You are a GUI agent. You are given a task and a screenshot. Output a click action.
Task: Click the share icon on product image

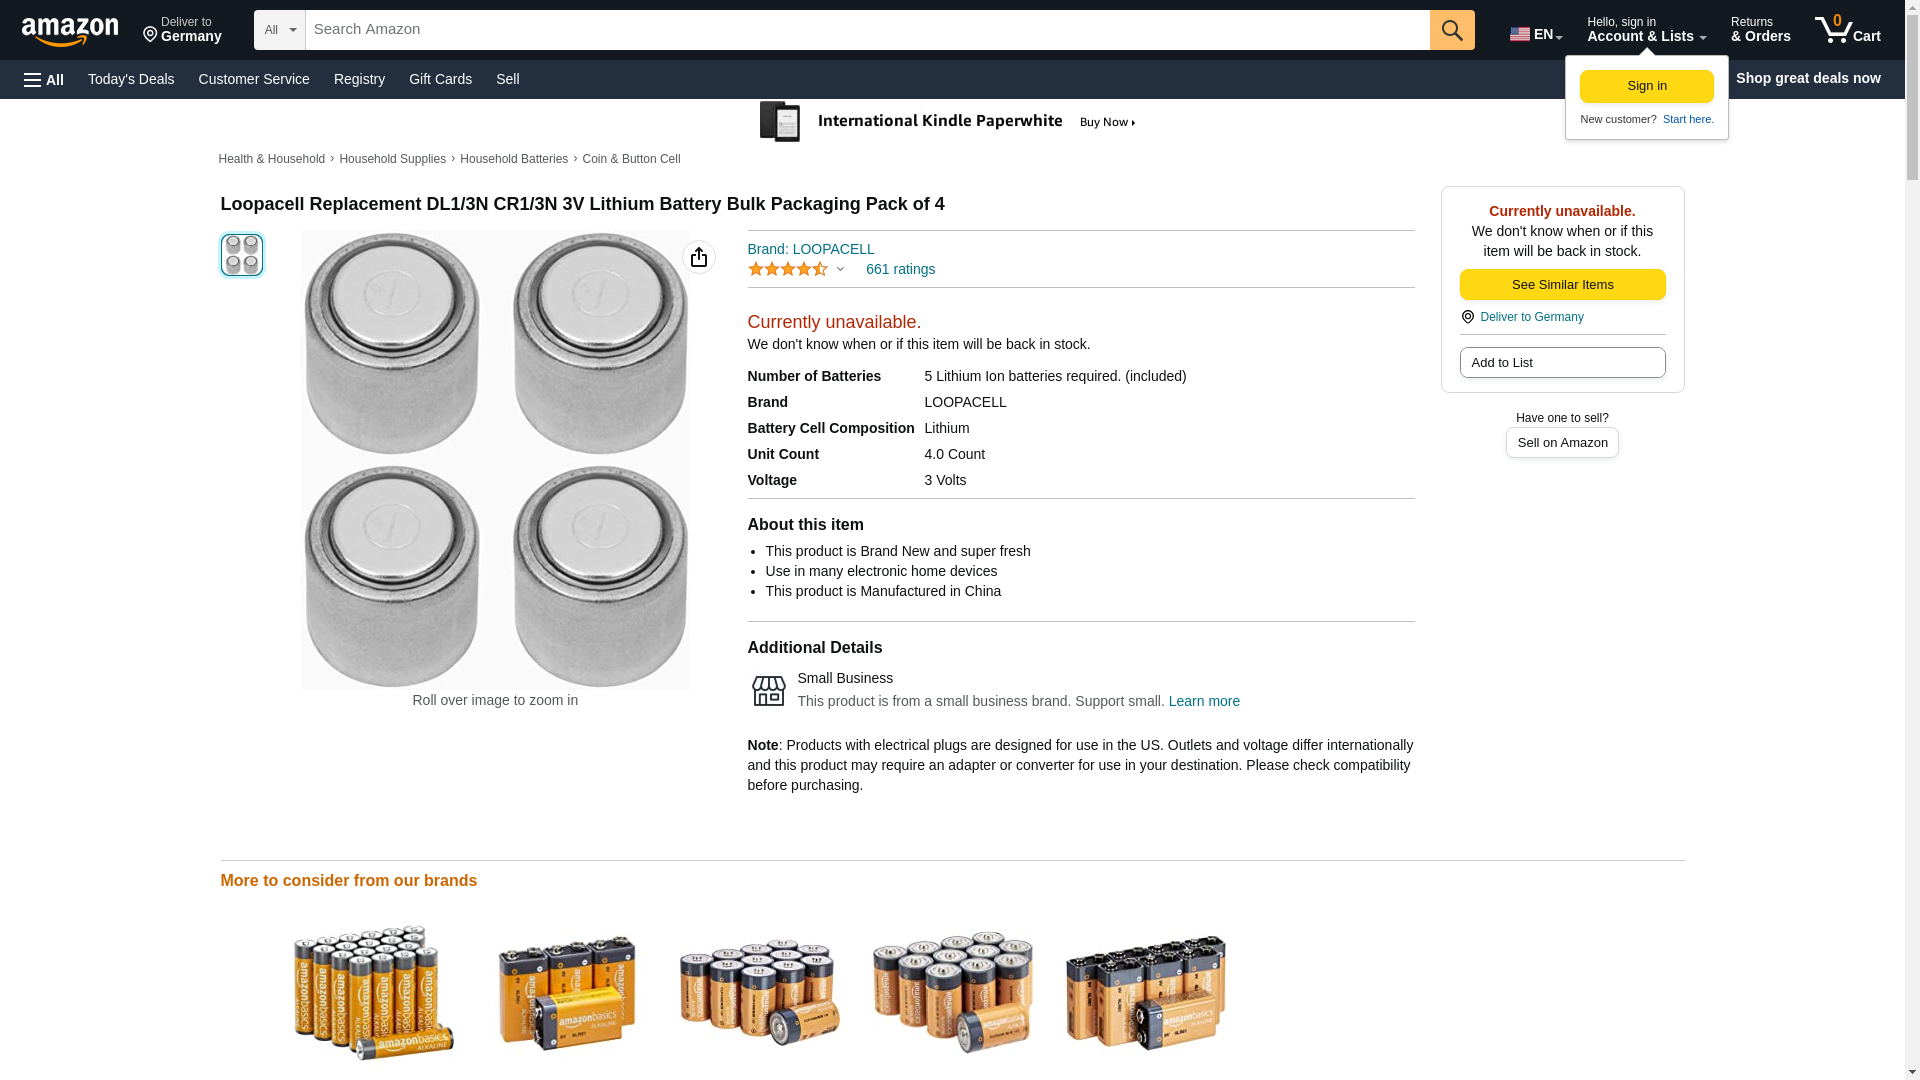click(x=698, y=257)
